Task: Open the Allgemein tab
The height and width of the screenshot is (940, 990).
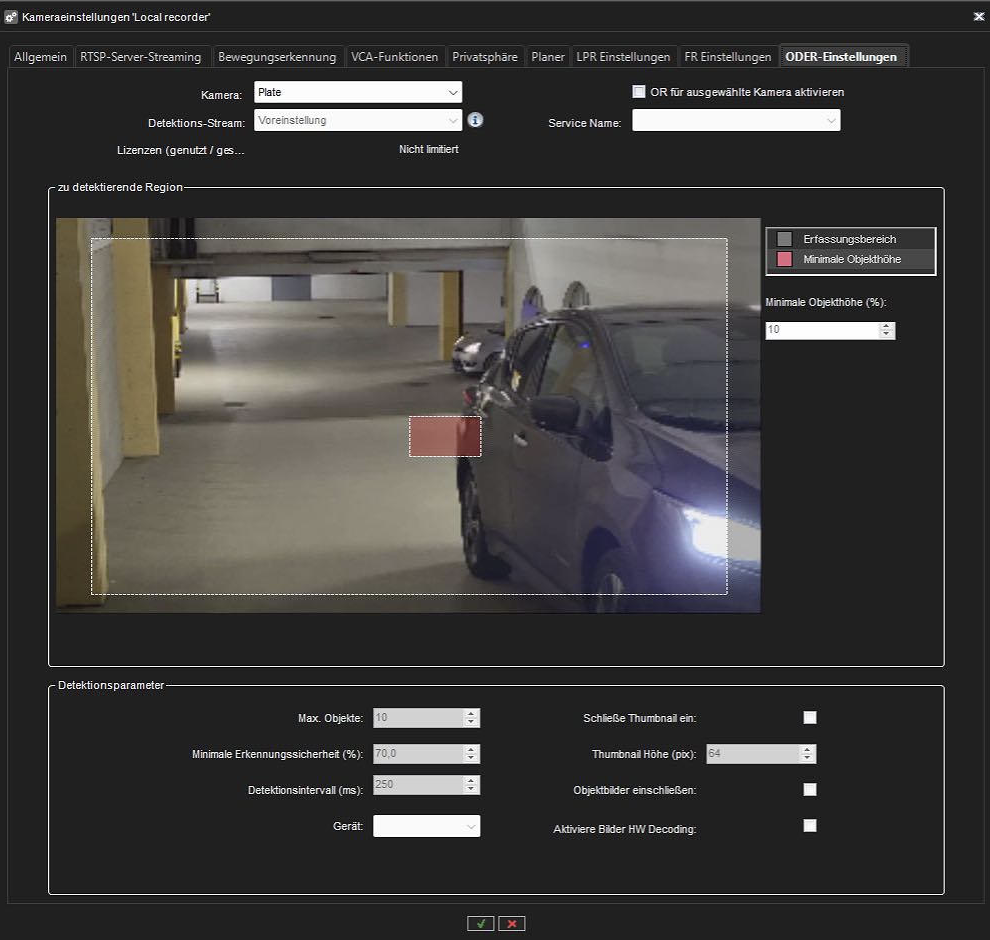Action: click(40, 57)
